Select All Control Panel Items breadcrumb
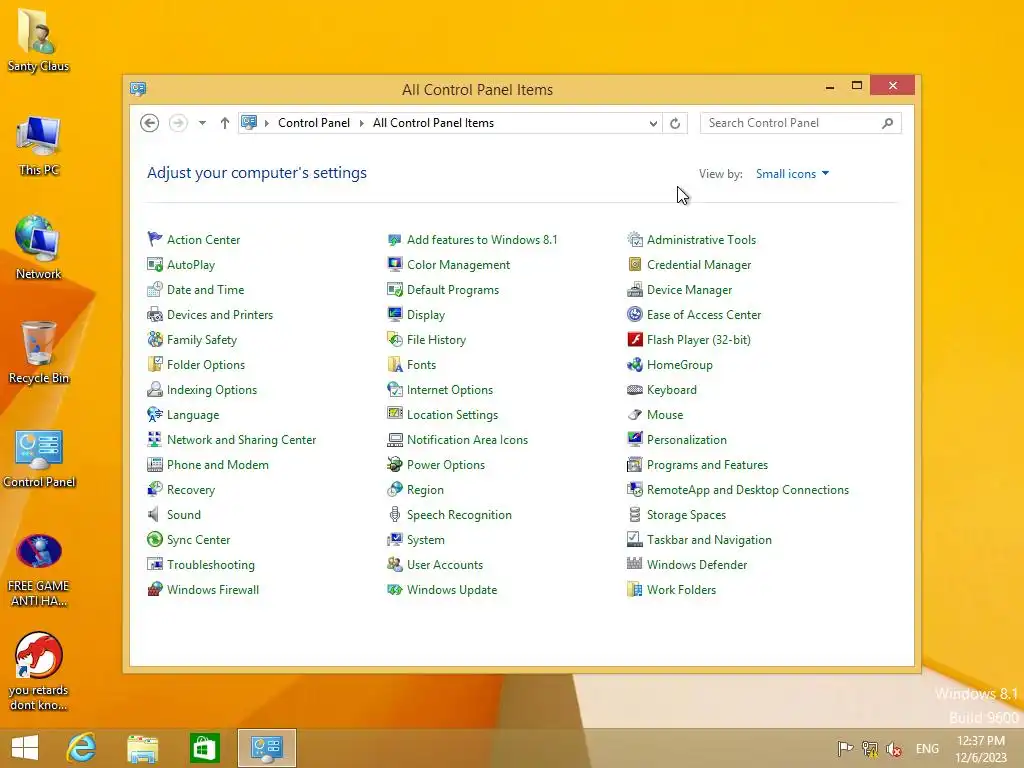This screenshot has width=1024, height=768. [x=433, y=123]
